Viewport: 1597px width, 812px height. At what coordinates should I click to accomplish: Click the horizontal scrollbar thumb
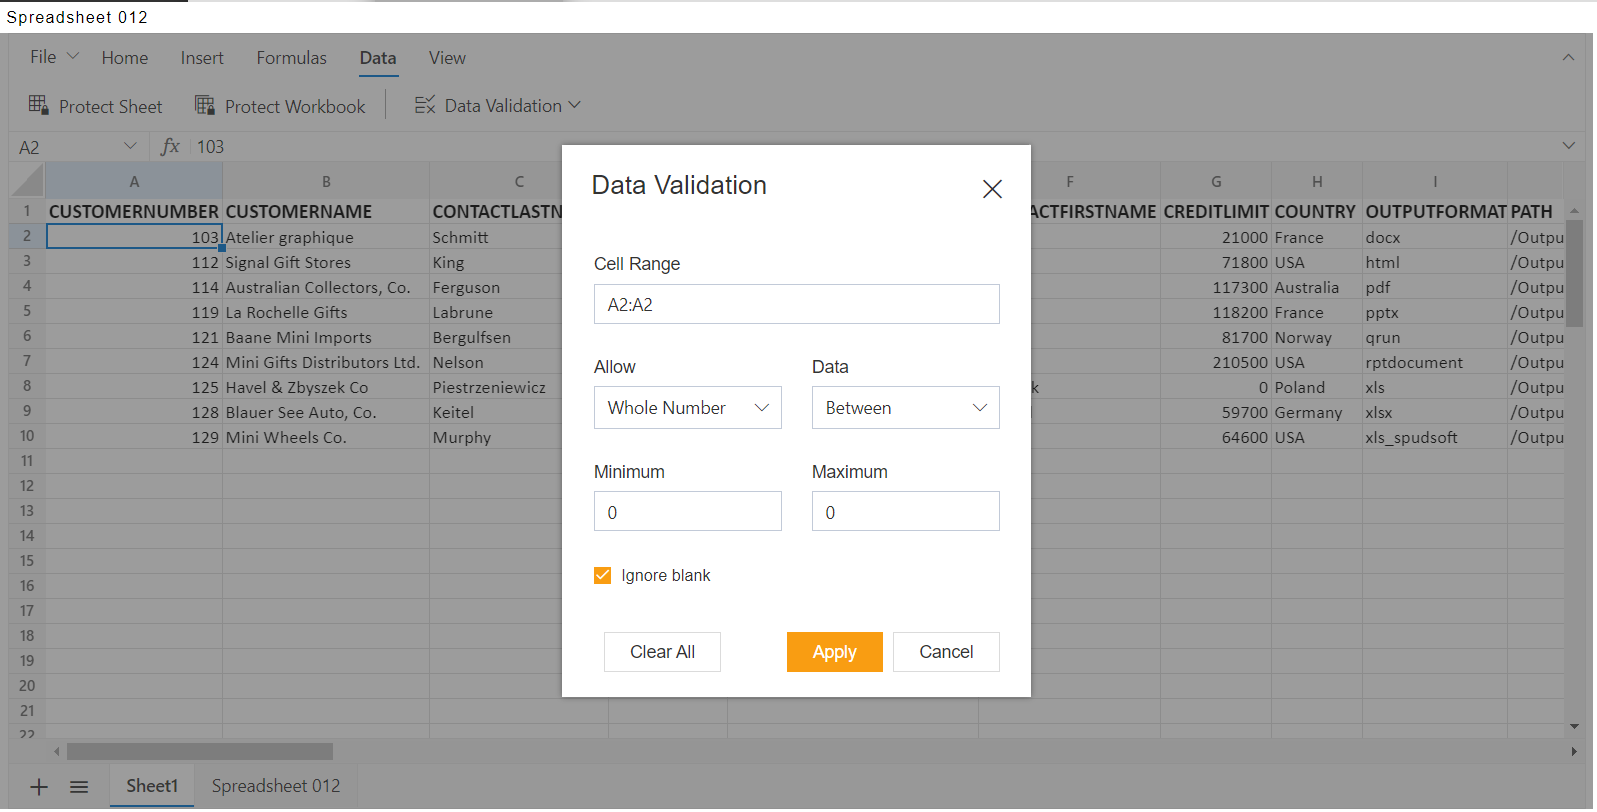(x=200, y=751)
